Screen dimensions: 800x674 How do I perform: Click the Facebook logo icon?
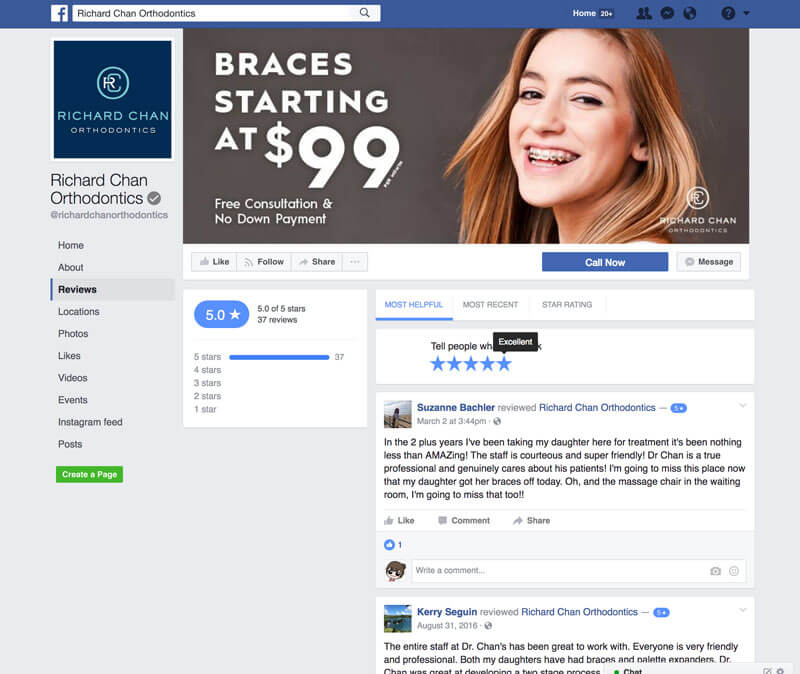click(x=59, y=14)
